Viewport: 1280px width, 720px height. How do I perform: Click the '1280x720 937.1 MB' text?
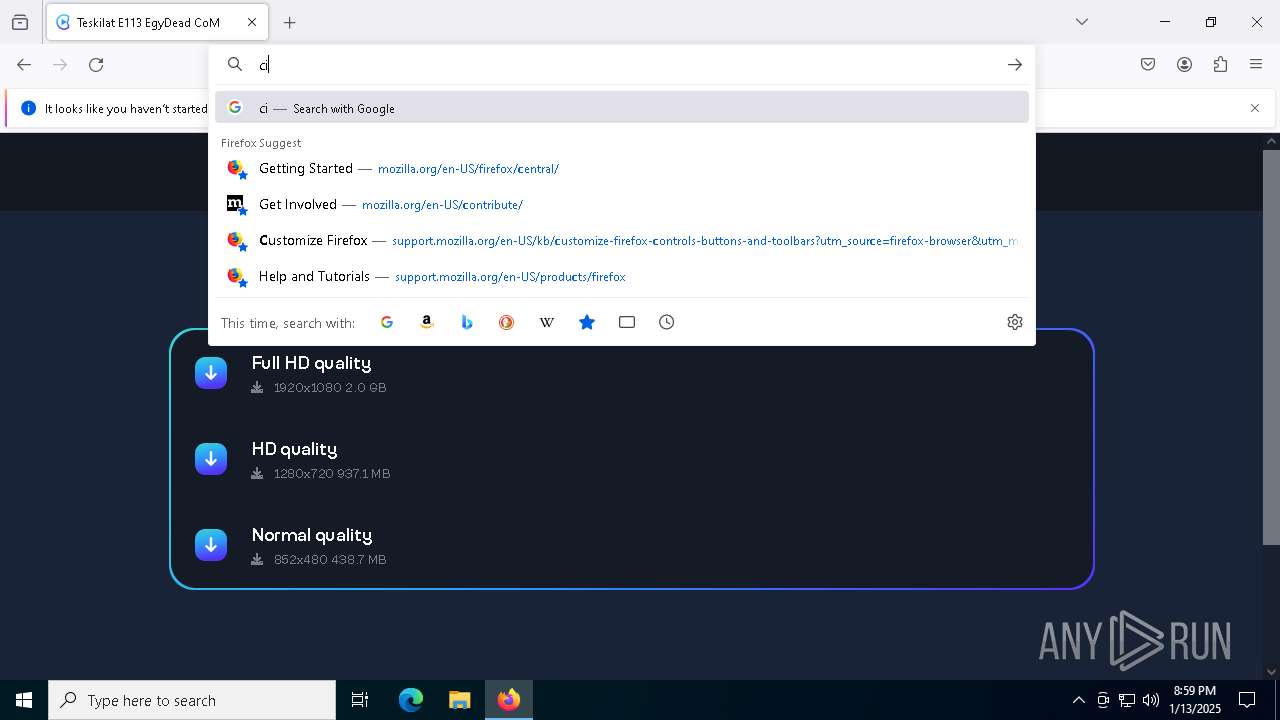tap(332, 473)
